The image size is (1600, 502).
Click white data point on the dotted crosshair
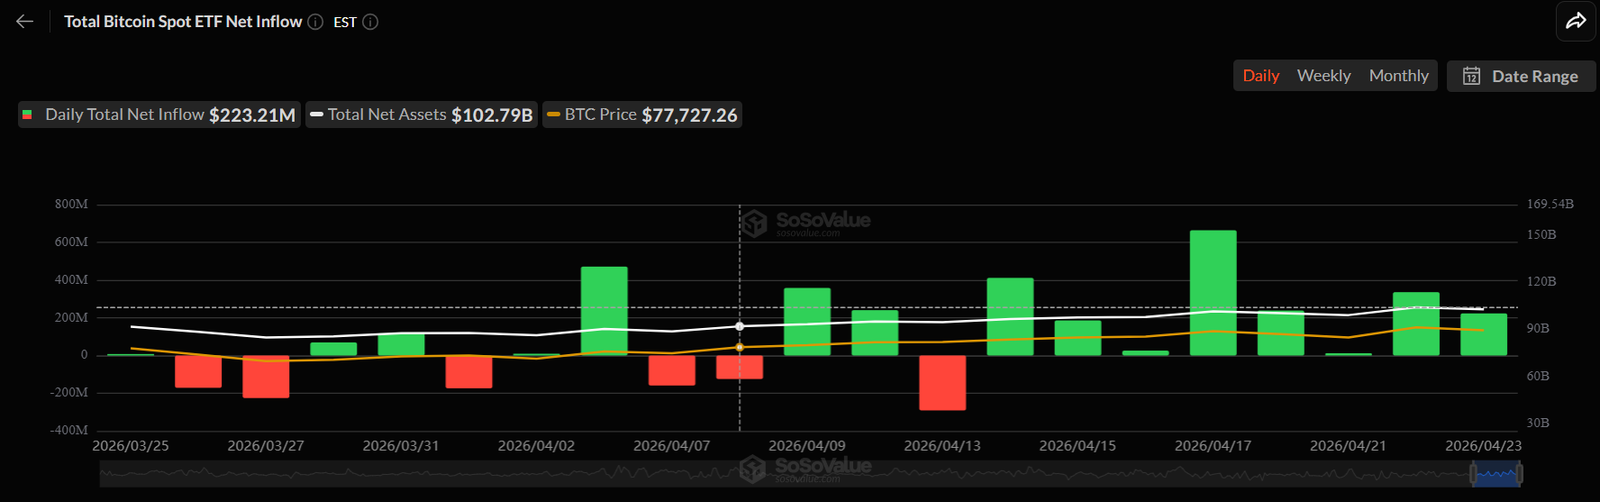click(x=739, y=326)
